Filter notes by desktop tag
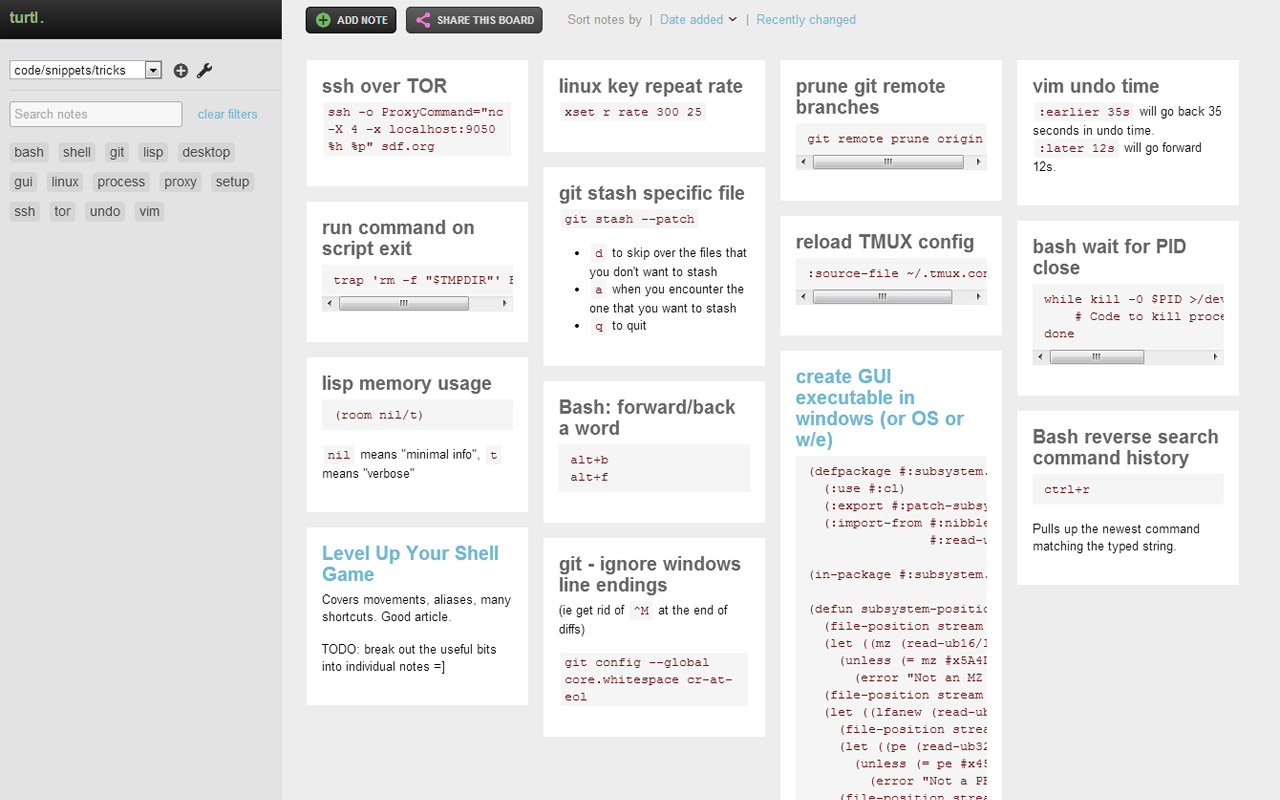The height and width of the screenshot is (800, 1280). click(206, 152)
